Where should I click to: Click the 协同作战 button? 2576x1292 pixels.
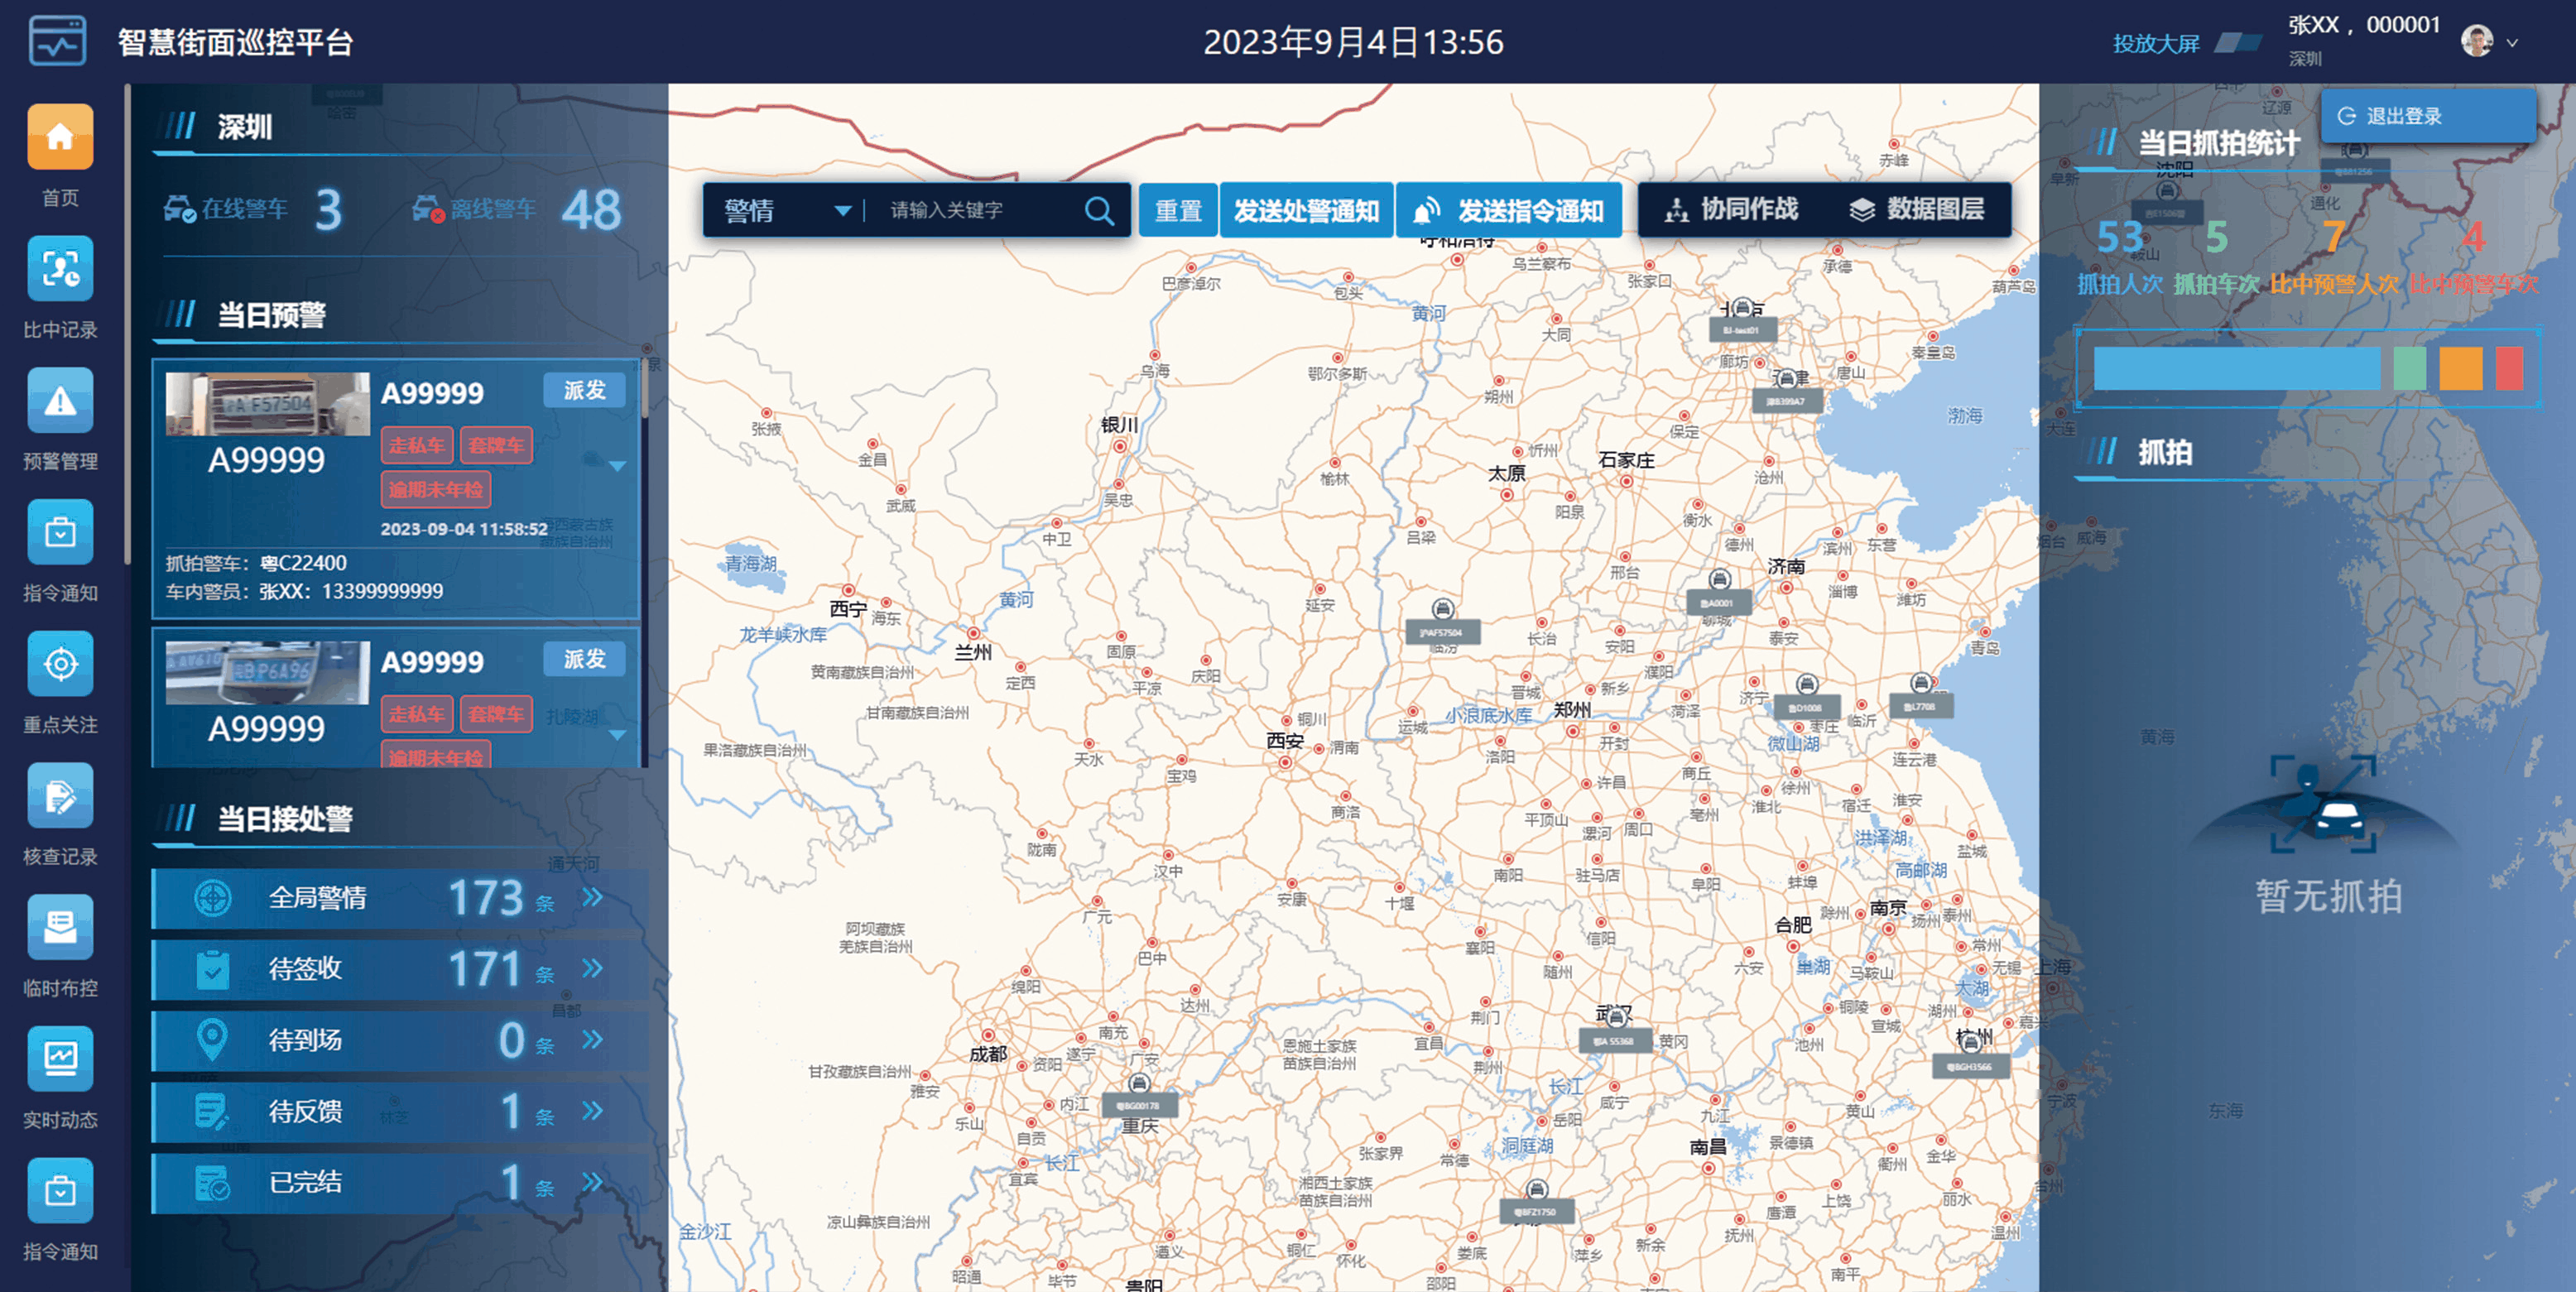[x=1731, y=209]
